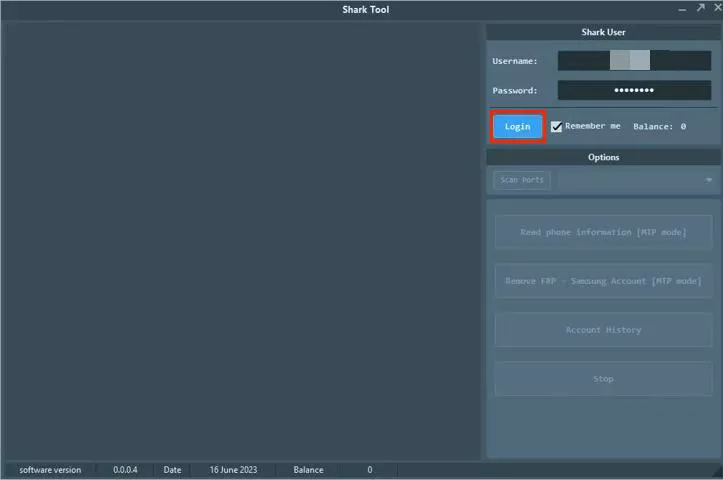Click the Shark Tool title bar text
Image resolution: width=723 pixels, height=480 pixels.
click(365, 10)
